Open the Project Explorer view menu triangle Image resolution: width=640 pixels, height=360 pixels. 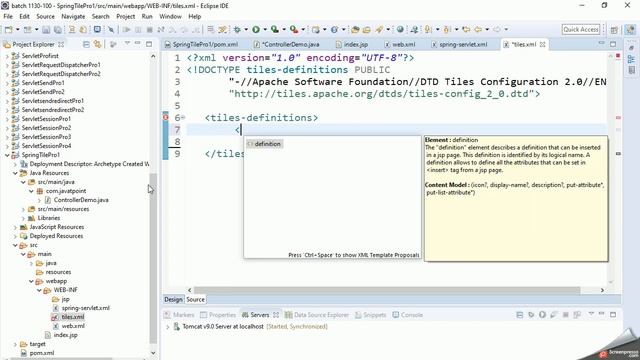pos(127,44)
